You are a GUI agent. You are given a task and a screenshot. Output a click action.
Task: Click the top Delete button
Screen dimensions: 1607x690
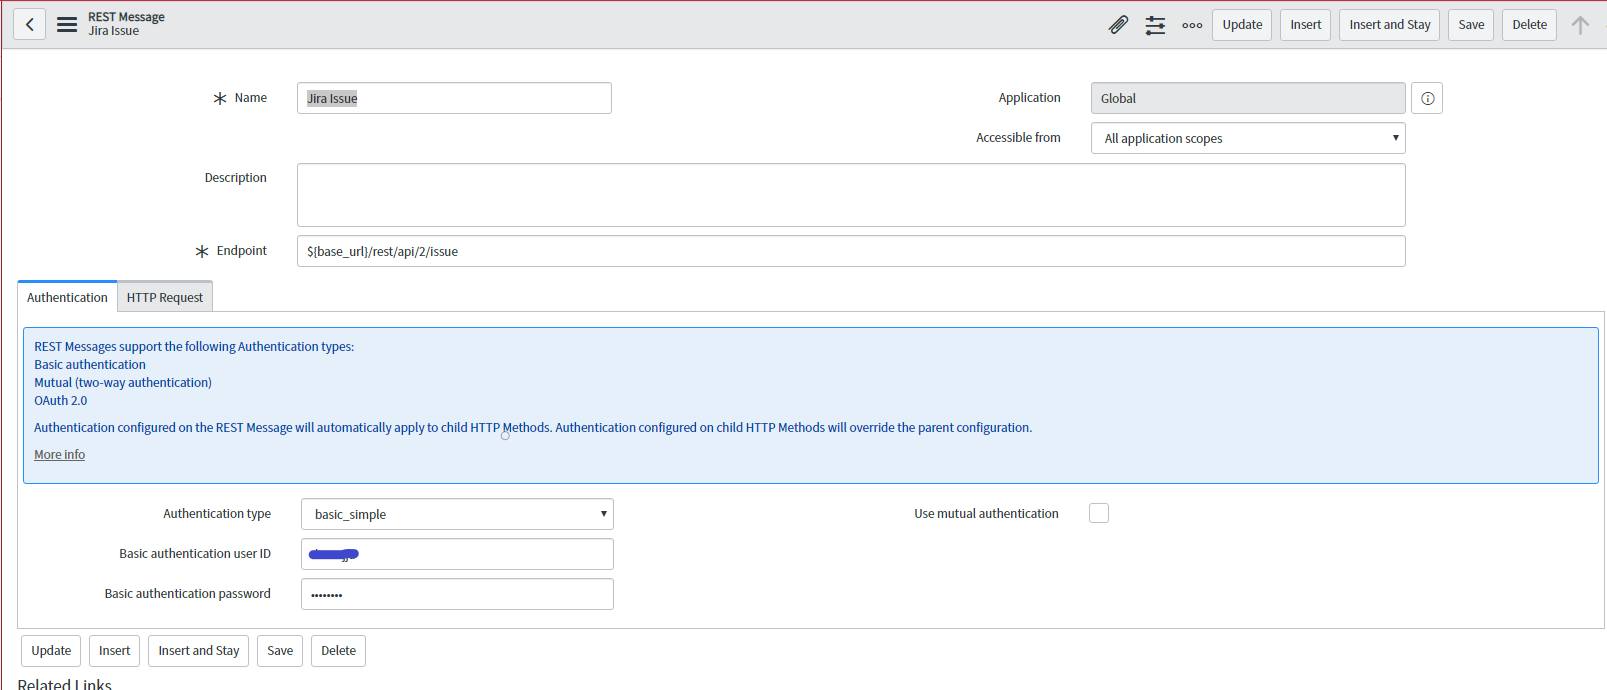click(x=1529, y=25)
